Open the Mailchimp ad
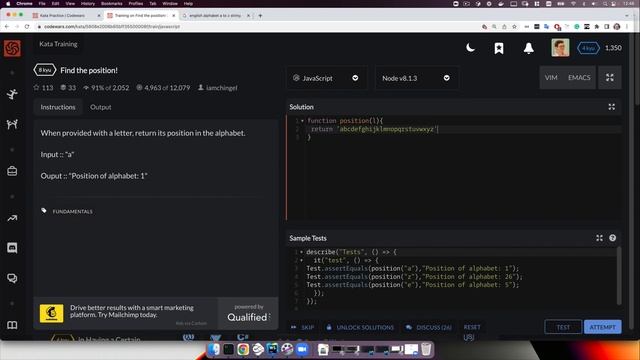640x360 pixels. point(125,313)
